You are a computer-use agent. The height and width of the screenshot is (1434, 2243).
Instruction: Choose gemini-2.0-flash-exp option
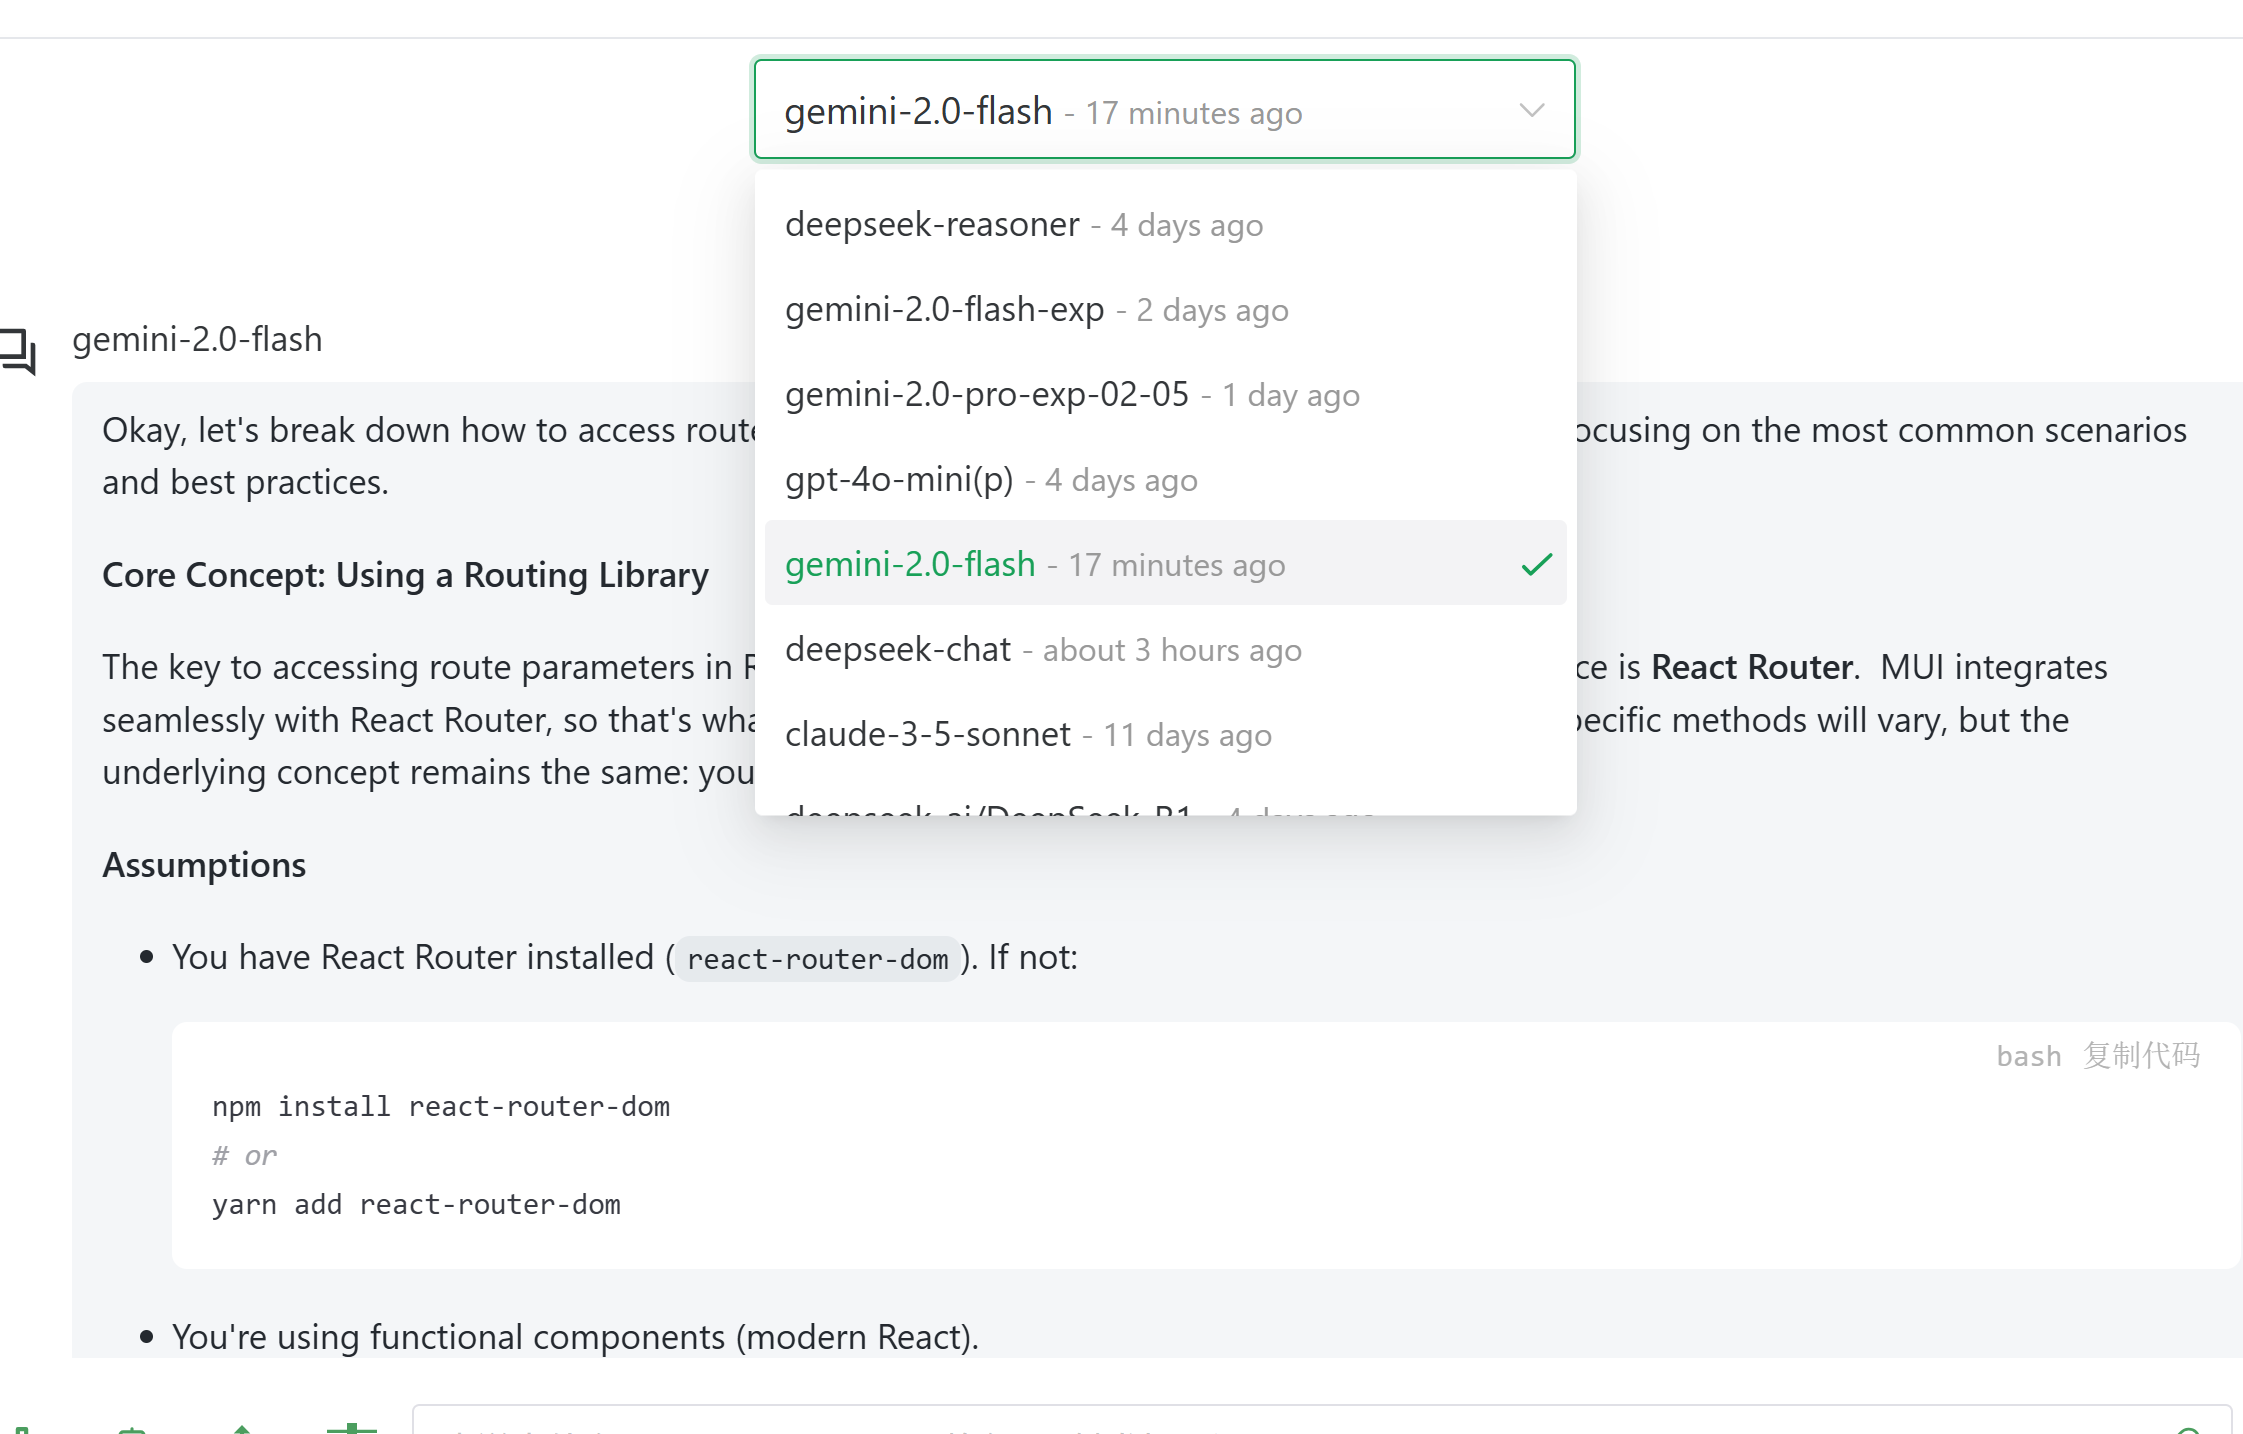[1165, 310]
